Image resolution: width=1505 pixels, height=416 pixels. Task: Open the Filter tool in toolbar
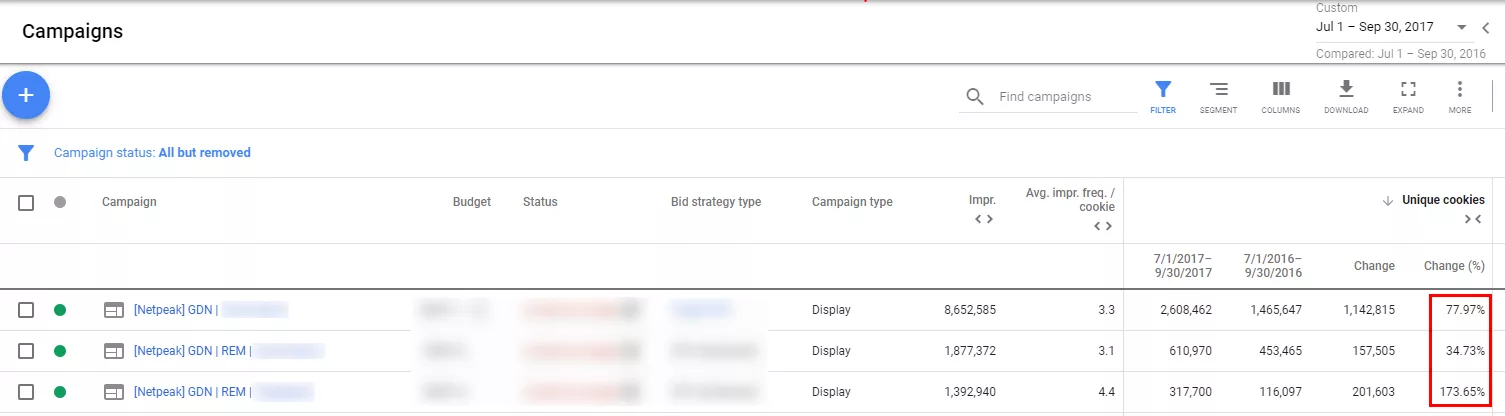pos(1163,97)
